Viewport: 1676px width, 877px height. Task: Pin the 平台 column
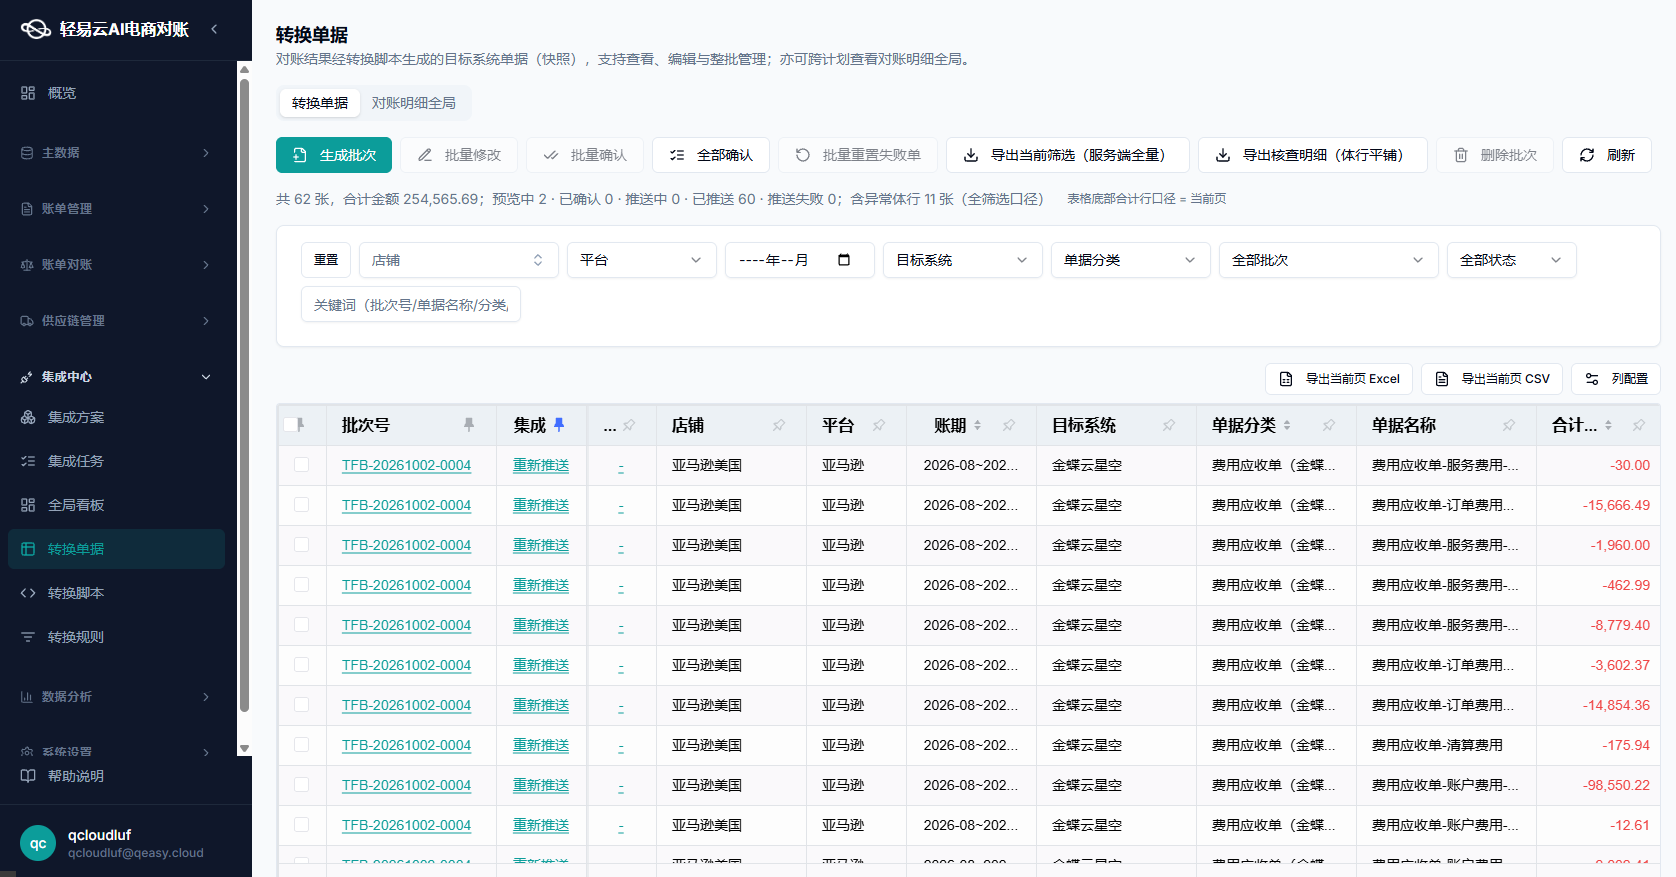coord(878,425)
